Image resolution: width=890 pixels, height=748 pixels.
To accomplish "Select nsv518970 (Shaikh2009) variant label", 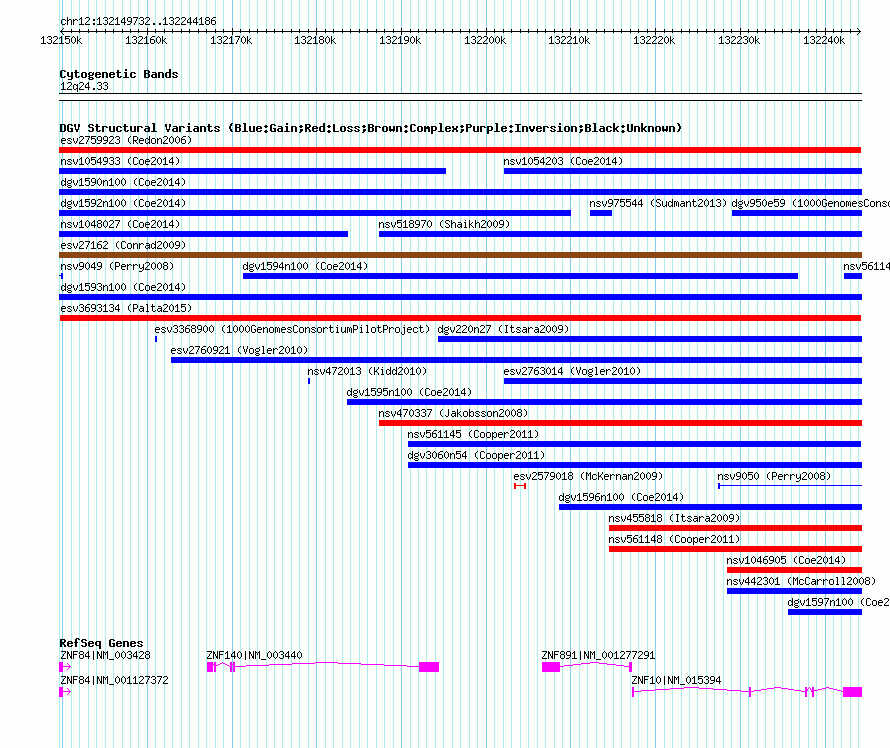I will coord(444,224).
